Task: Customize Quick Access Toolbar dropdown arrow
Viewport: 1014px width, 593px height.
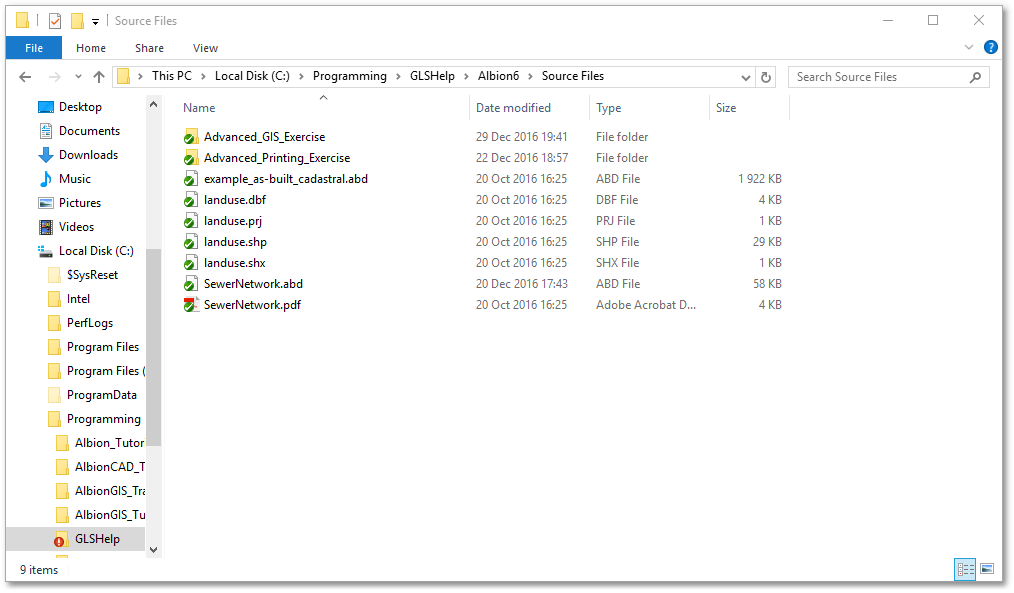Action: 95,22
